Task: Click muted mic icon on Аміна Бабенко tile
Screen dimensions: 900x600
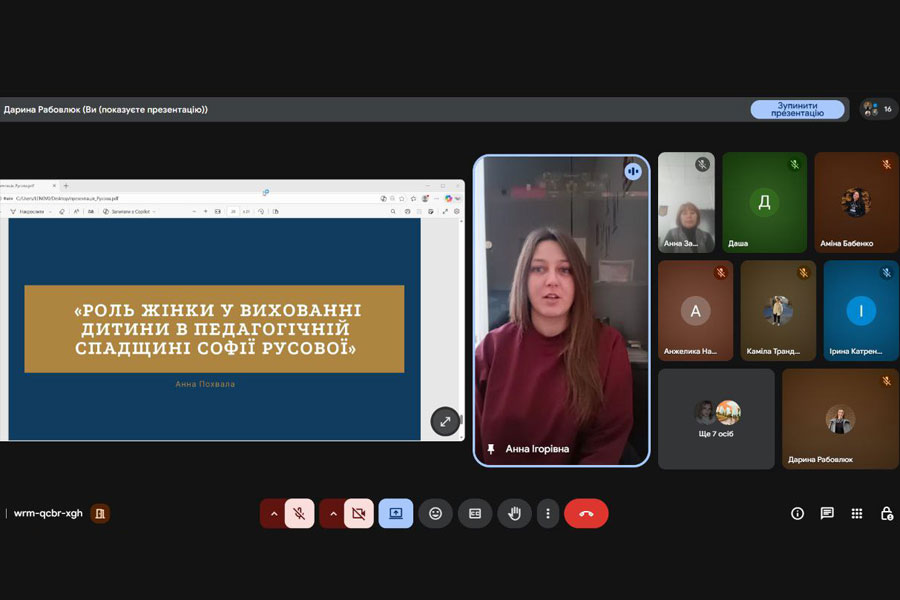Action: [886, 165]
